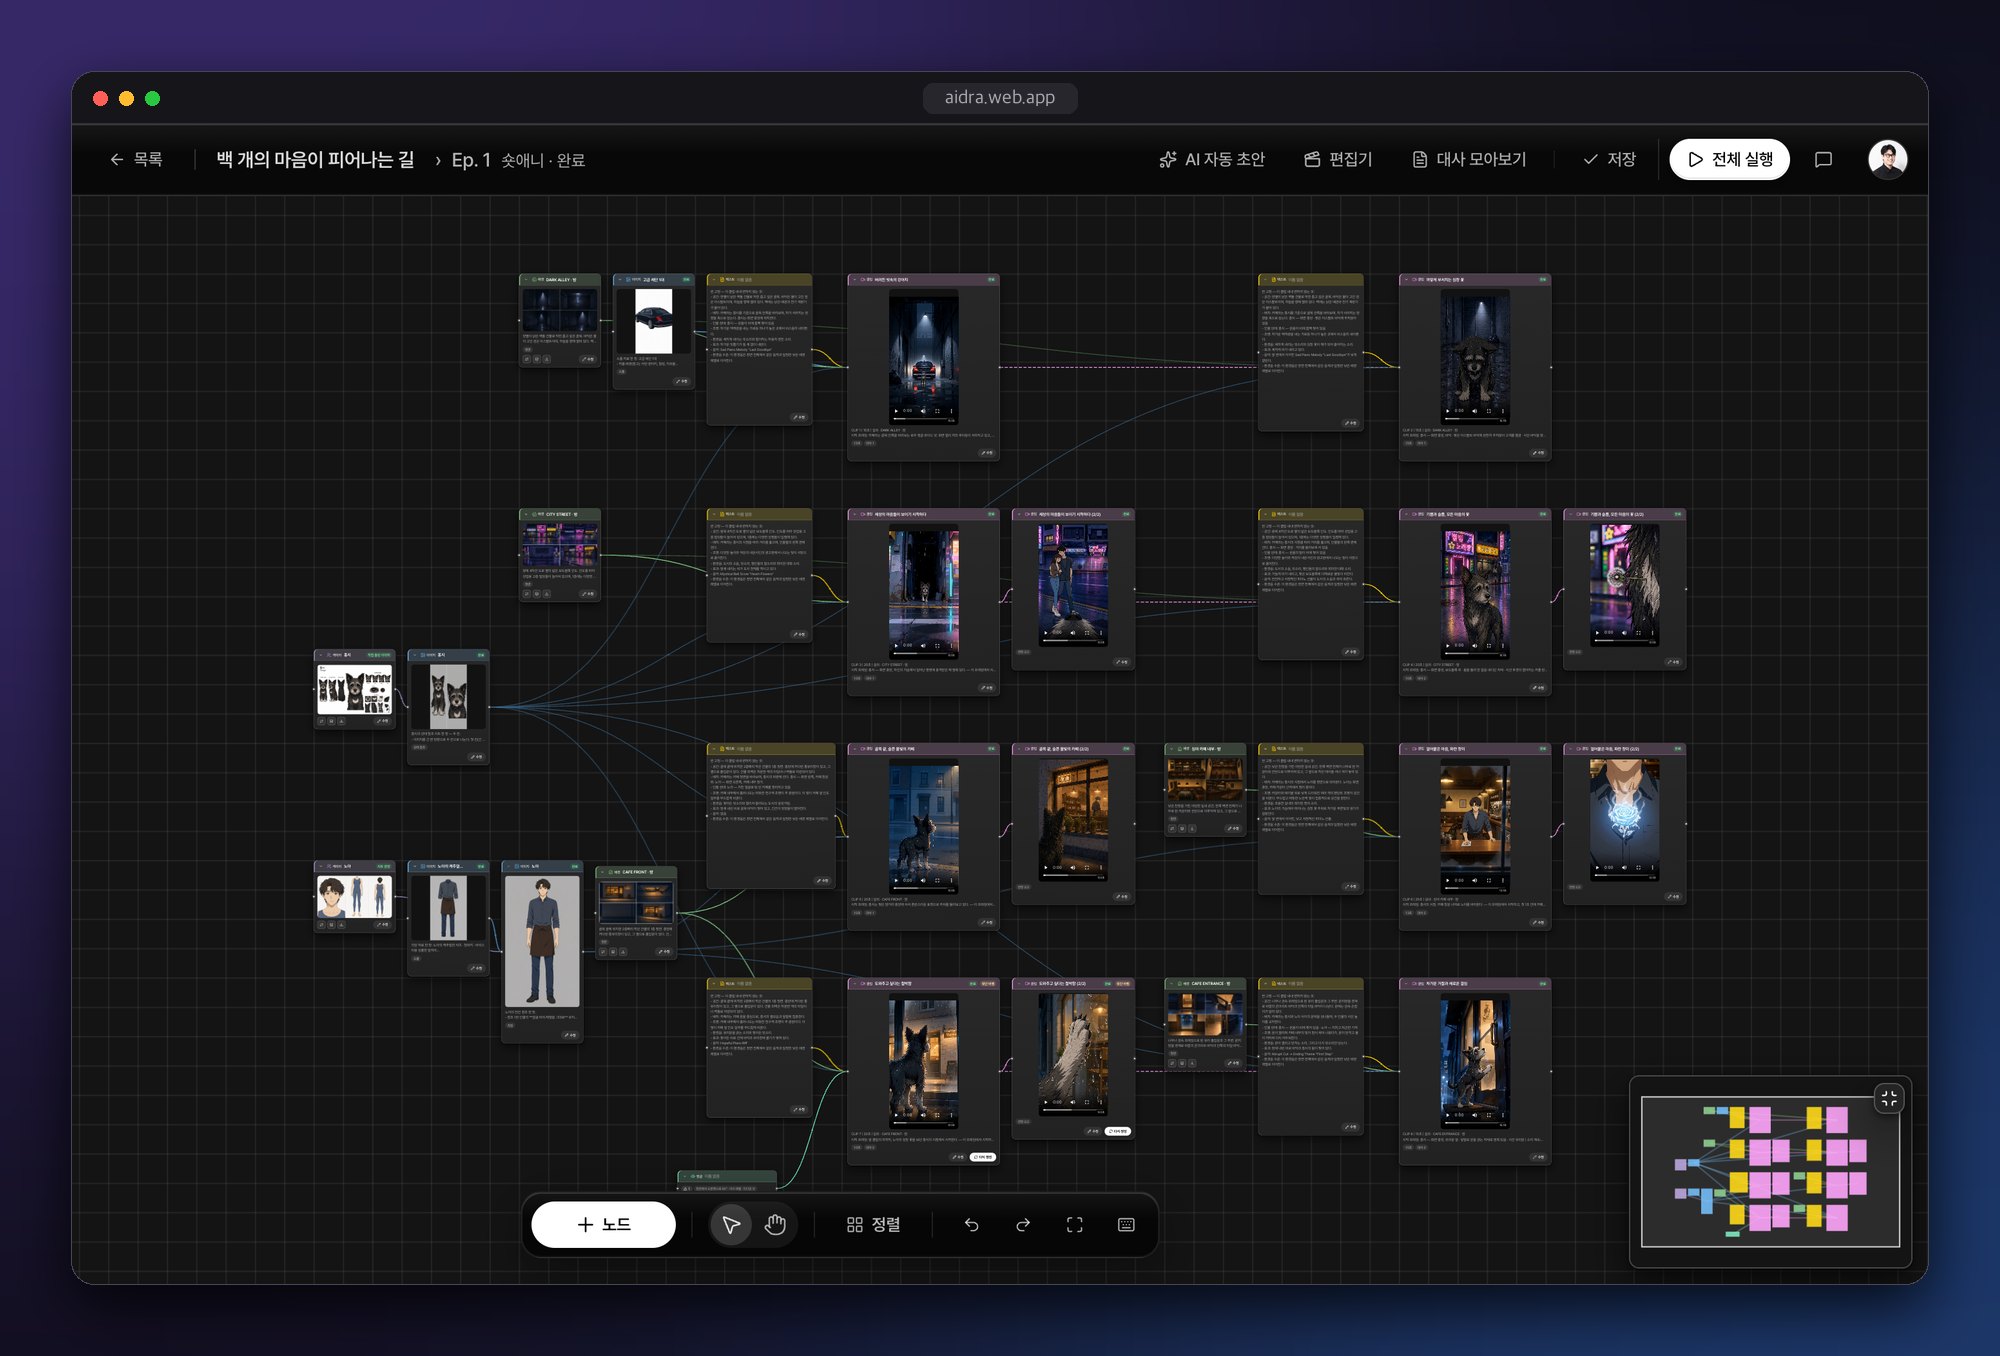Click the minimap overview area

tap(1770, 1172)
